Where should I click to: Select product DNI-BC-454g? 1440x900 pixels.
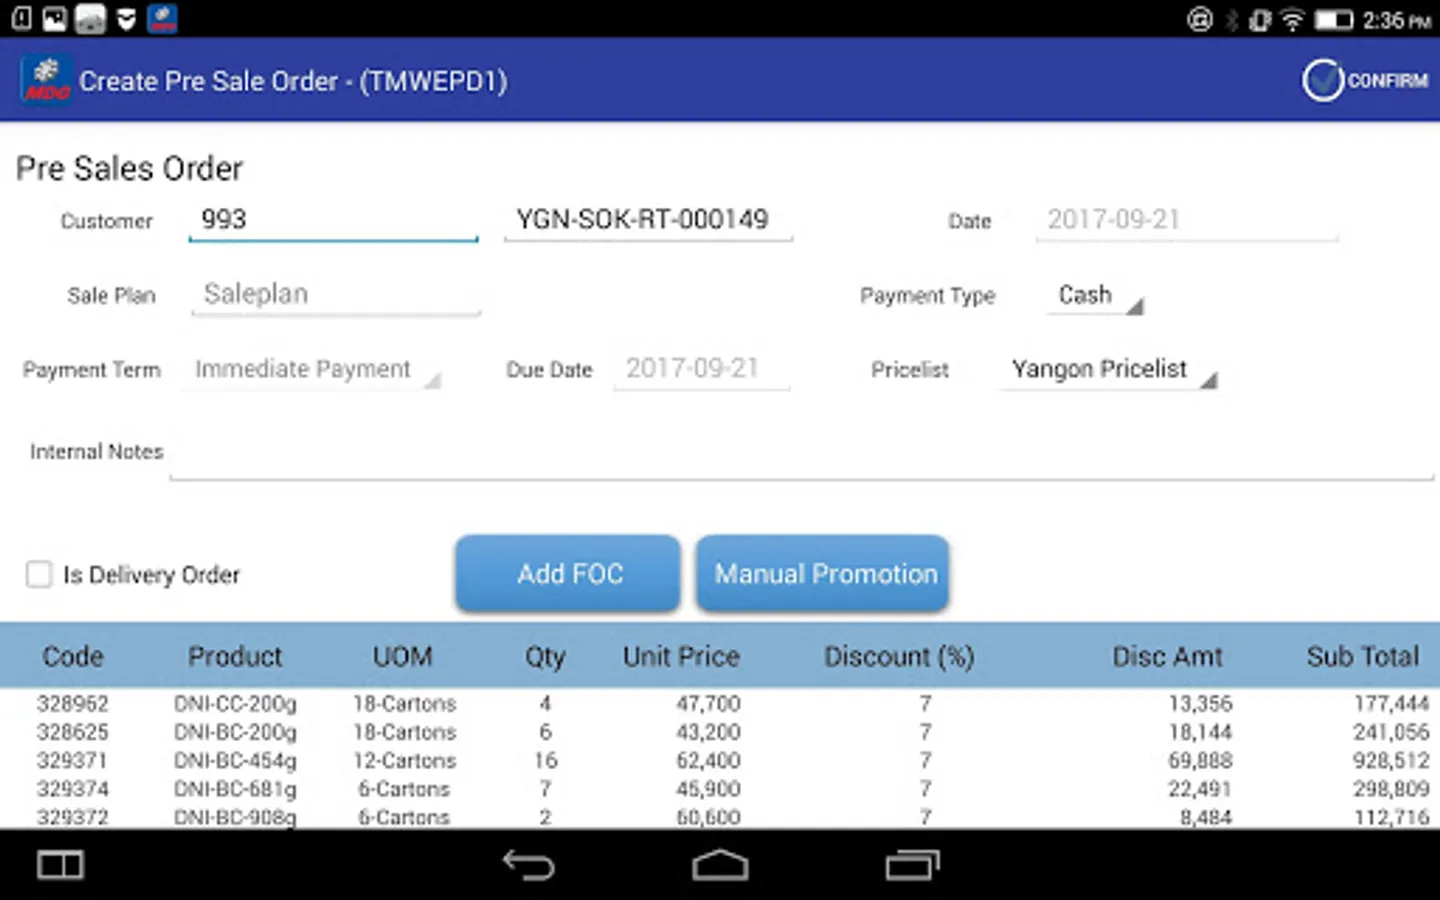(235, 761)
